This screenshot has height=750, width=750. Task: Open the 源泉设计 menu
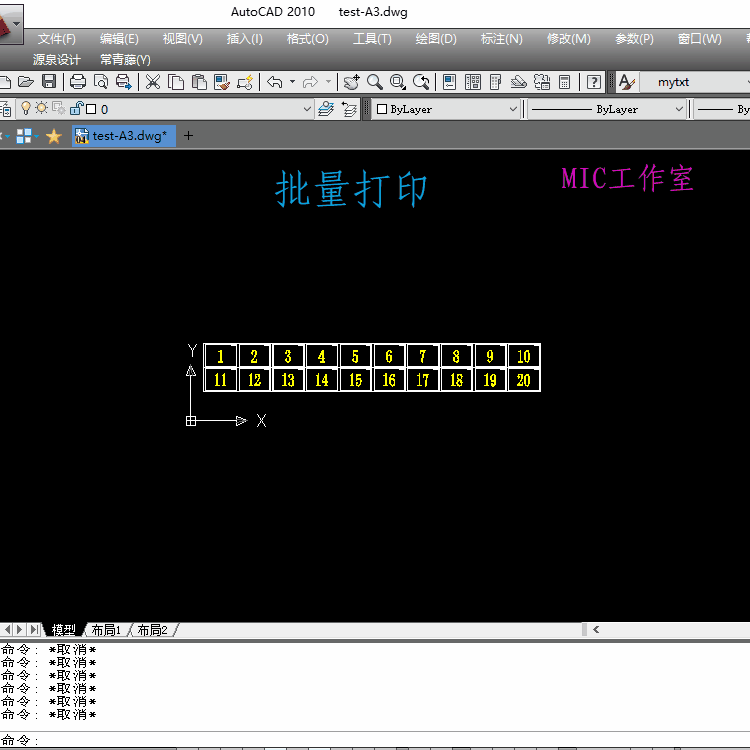point(56,60)
